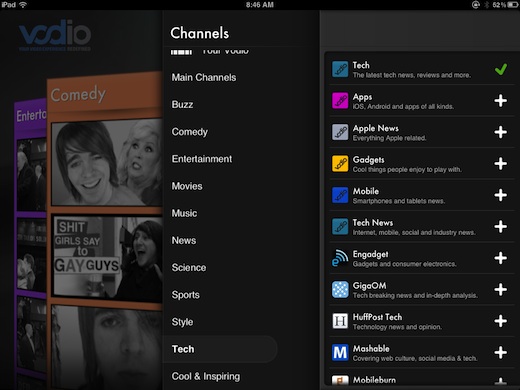Add the Apps channel with plus button

click(501, 101)
